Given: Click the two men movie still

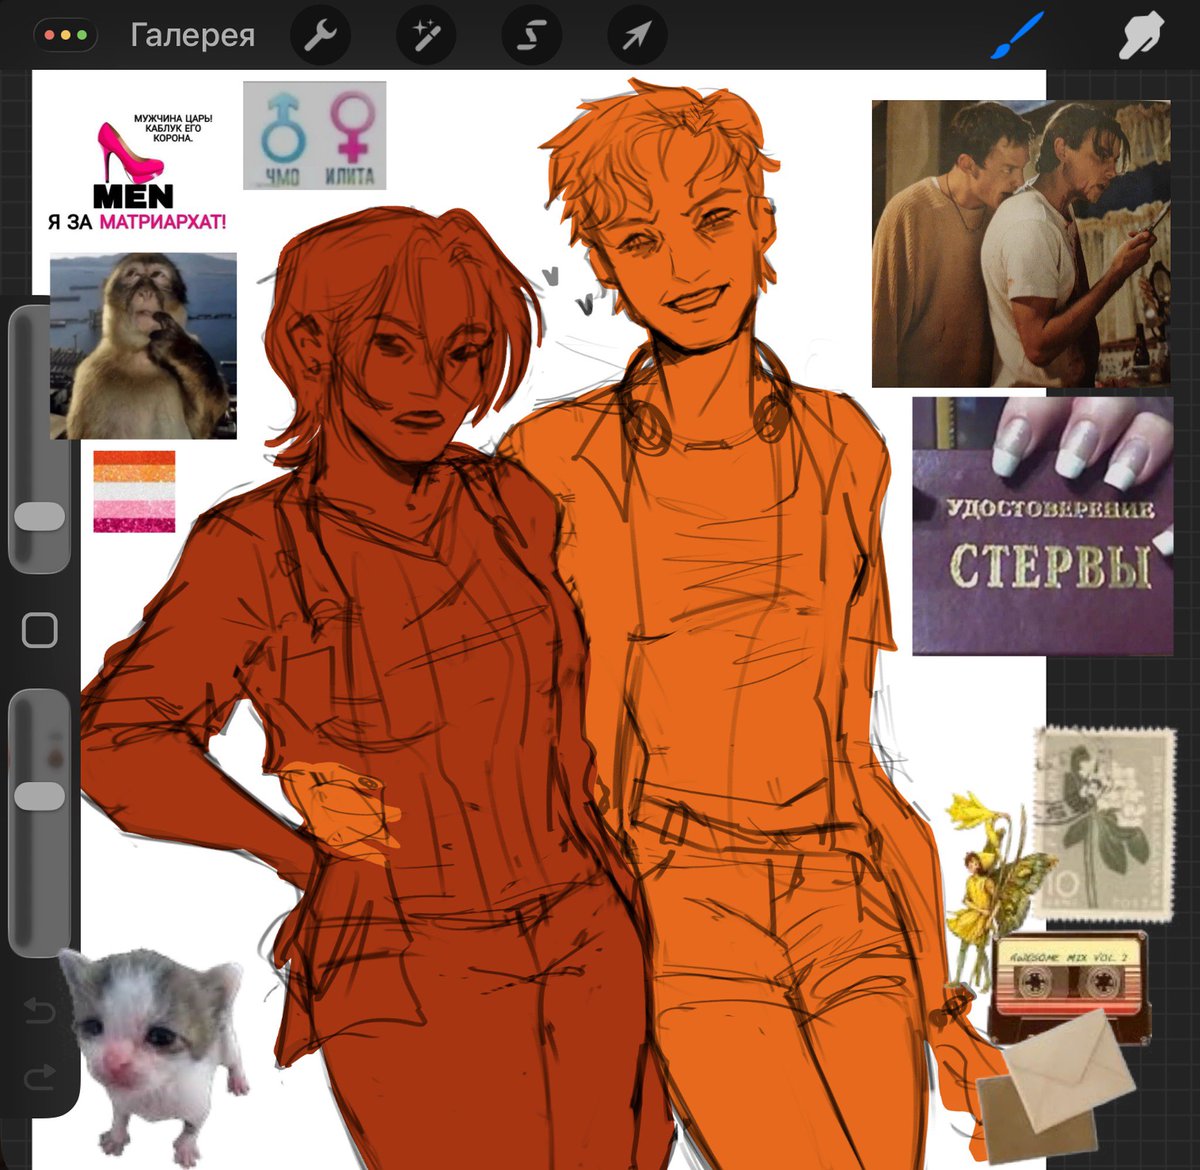Looking at the screenshot, I should click(1021, 243).
